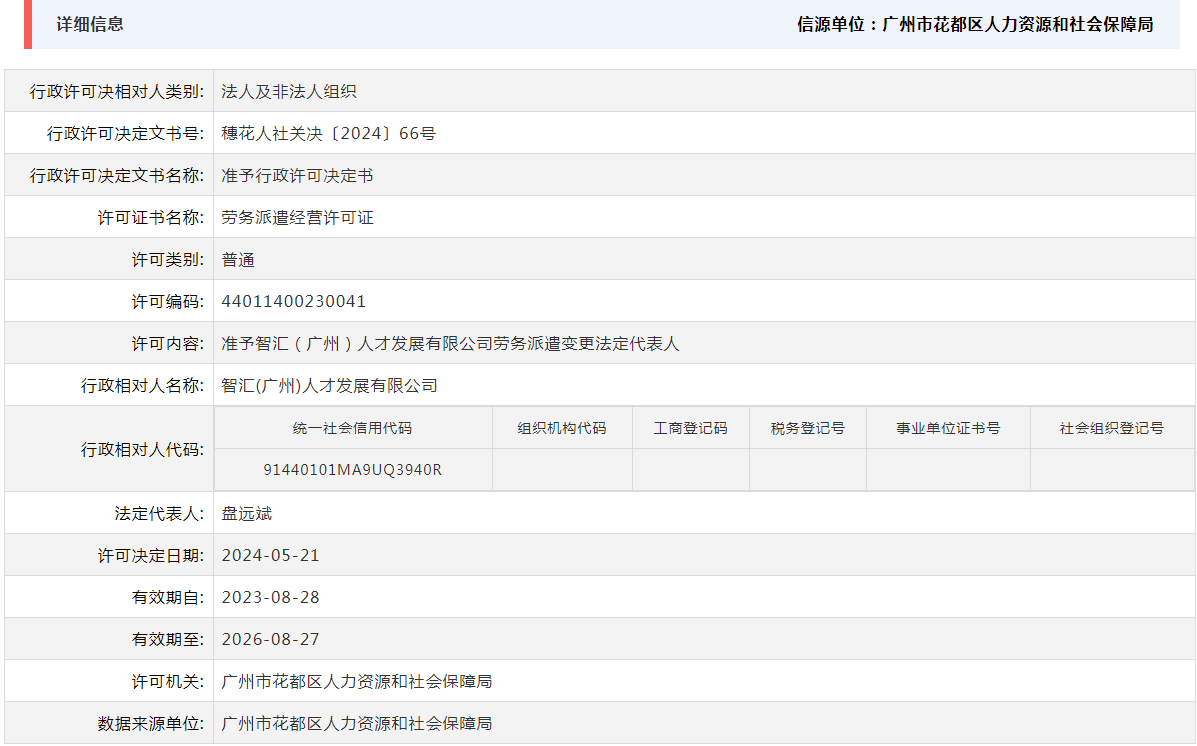The height and width of the screenshot is (746, 1197).
Task: Click the 税务登记号 column header
Action: tap(808, 428)
